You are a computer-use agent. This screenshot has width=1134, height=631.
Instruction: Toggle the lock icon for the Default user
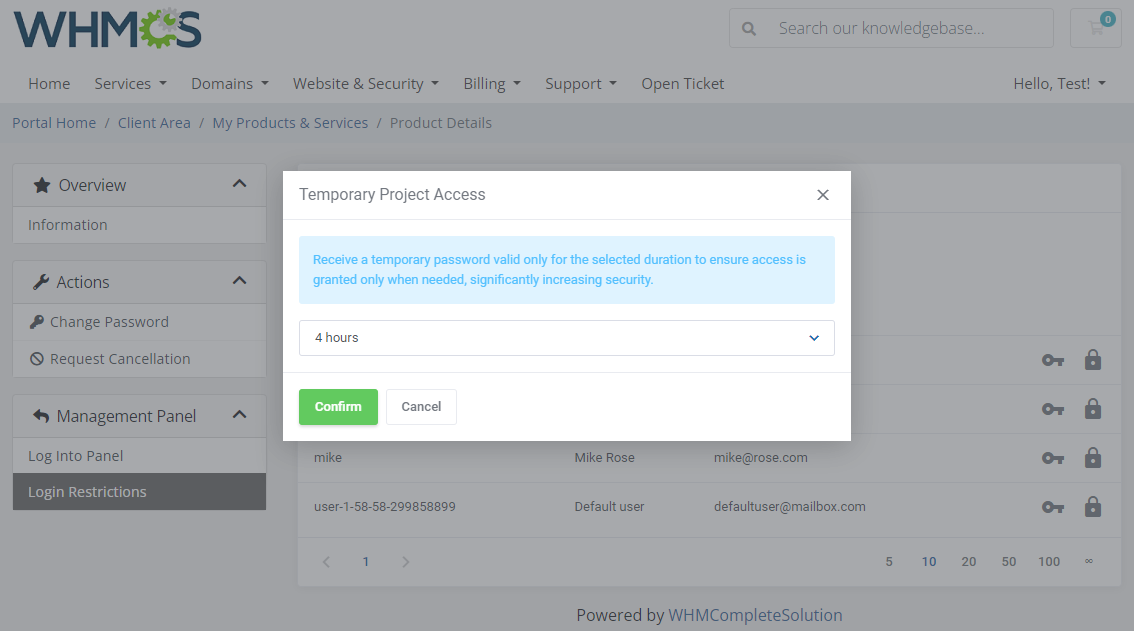click(x=1093, y=507)
